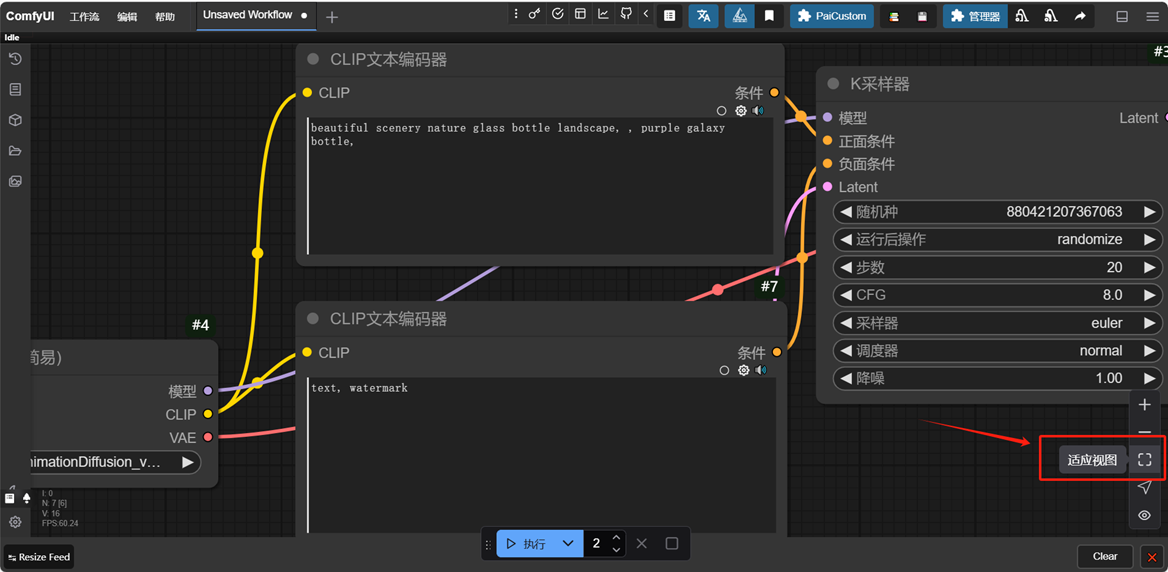Click the translate language icon in toolbar
1168x572 pixels.
point(703,16)
